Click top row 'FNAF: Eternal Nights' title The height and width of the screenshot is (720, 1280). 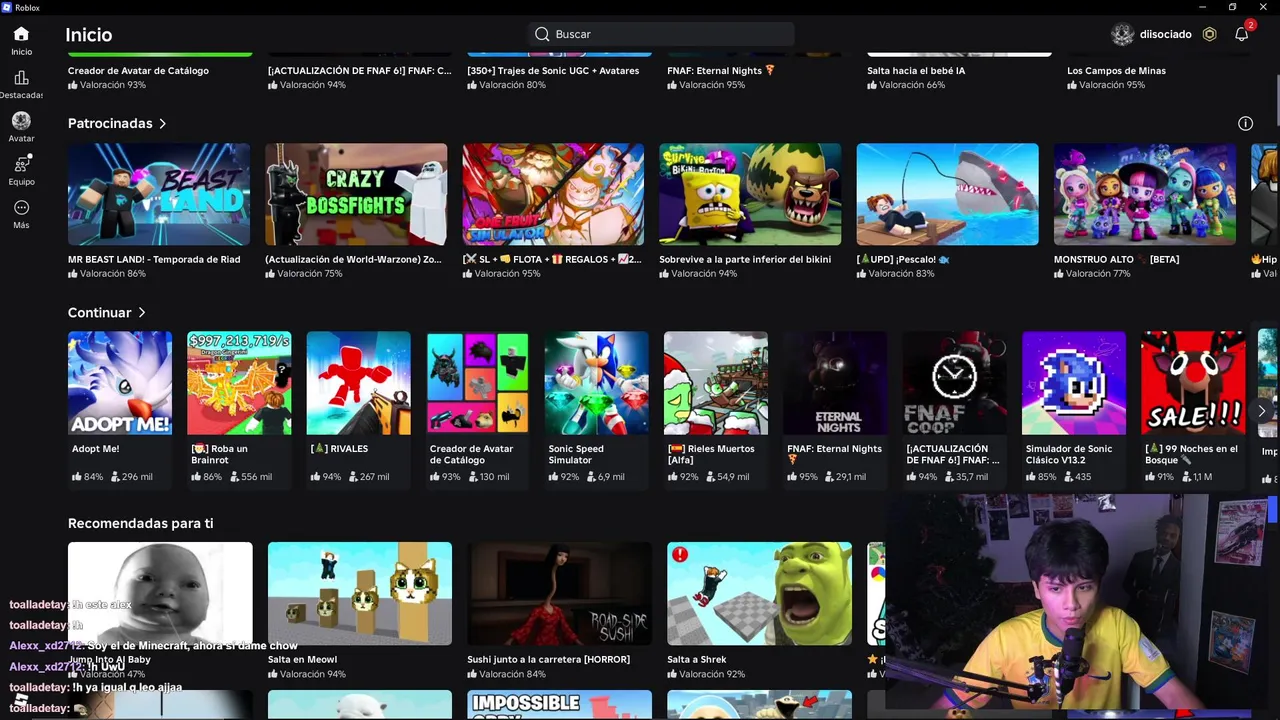coord(721,71)
